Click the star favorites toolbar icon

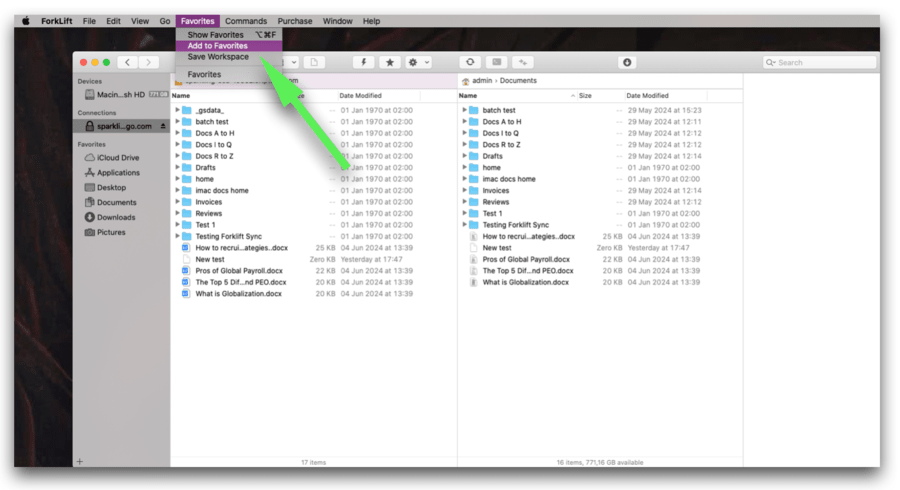pyautogui.click(x=390, y=62)
